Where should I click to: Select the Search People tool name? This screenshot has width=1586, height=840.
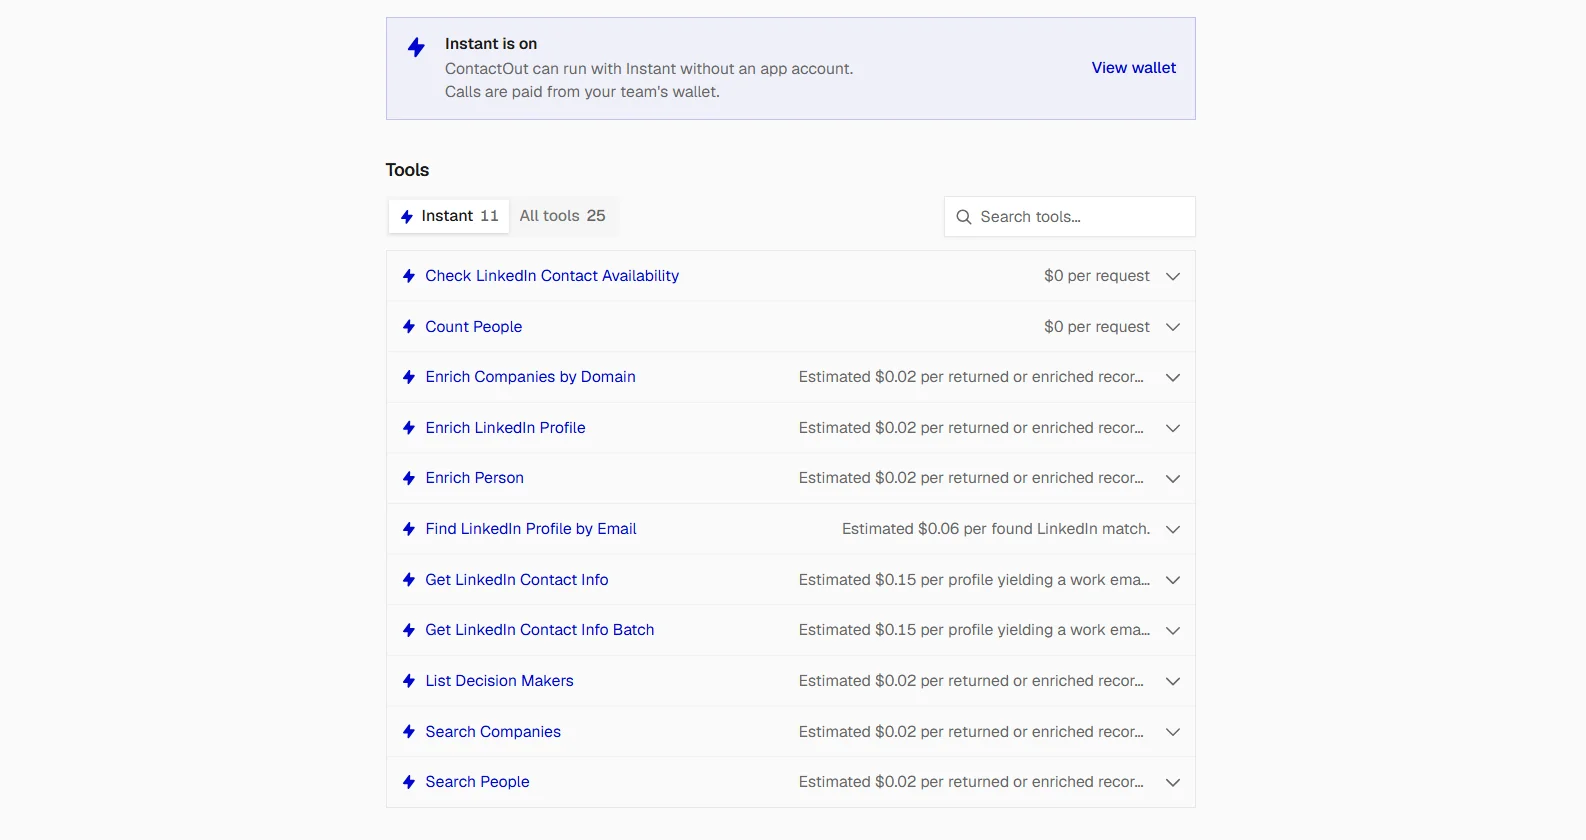coord(477,782)
